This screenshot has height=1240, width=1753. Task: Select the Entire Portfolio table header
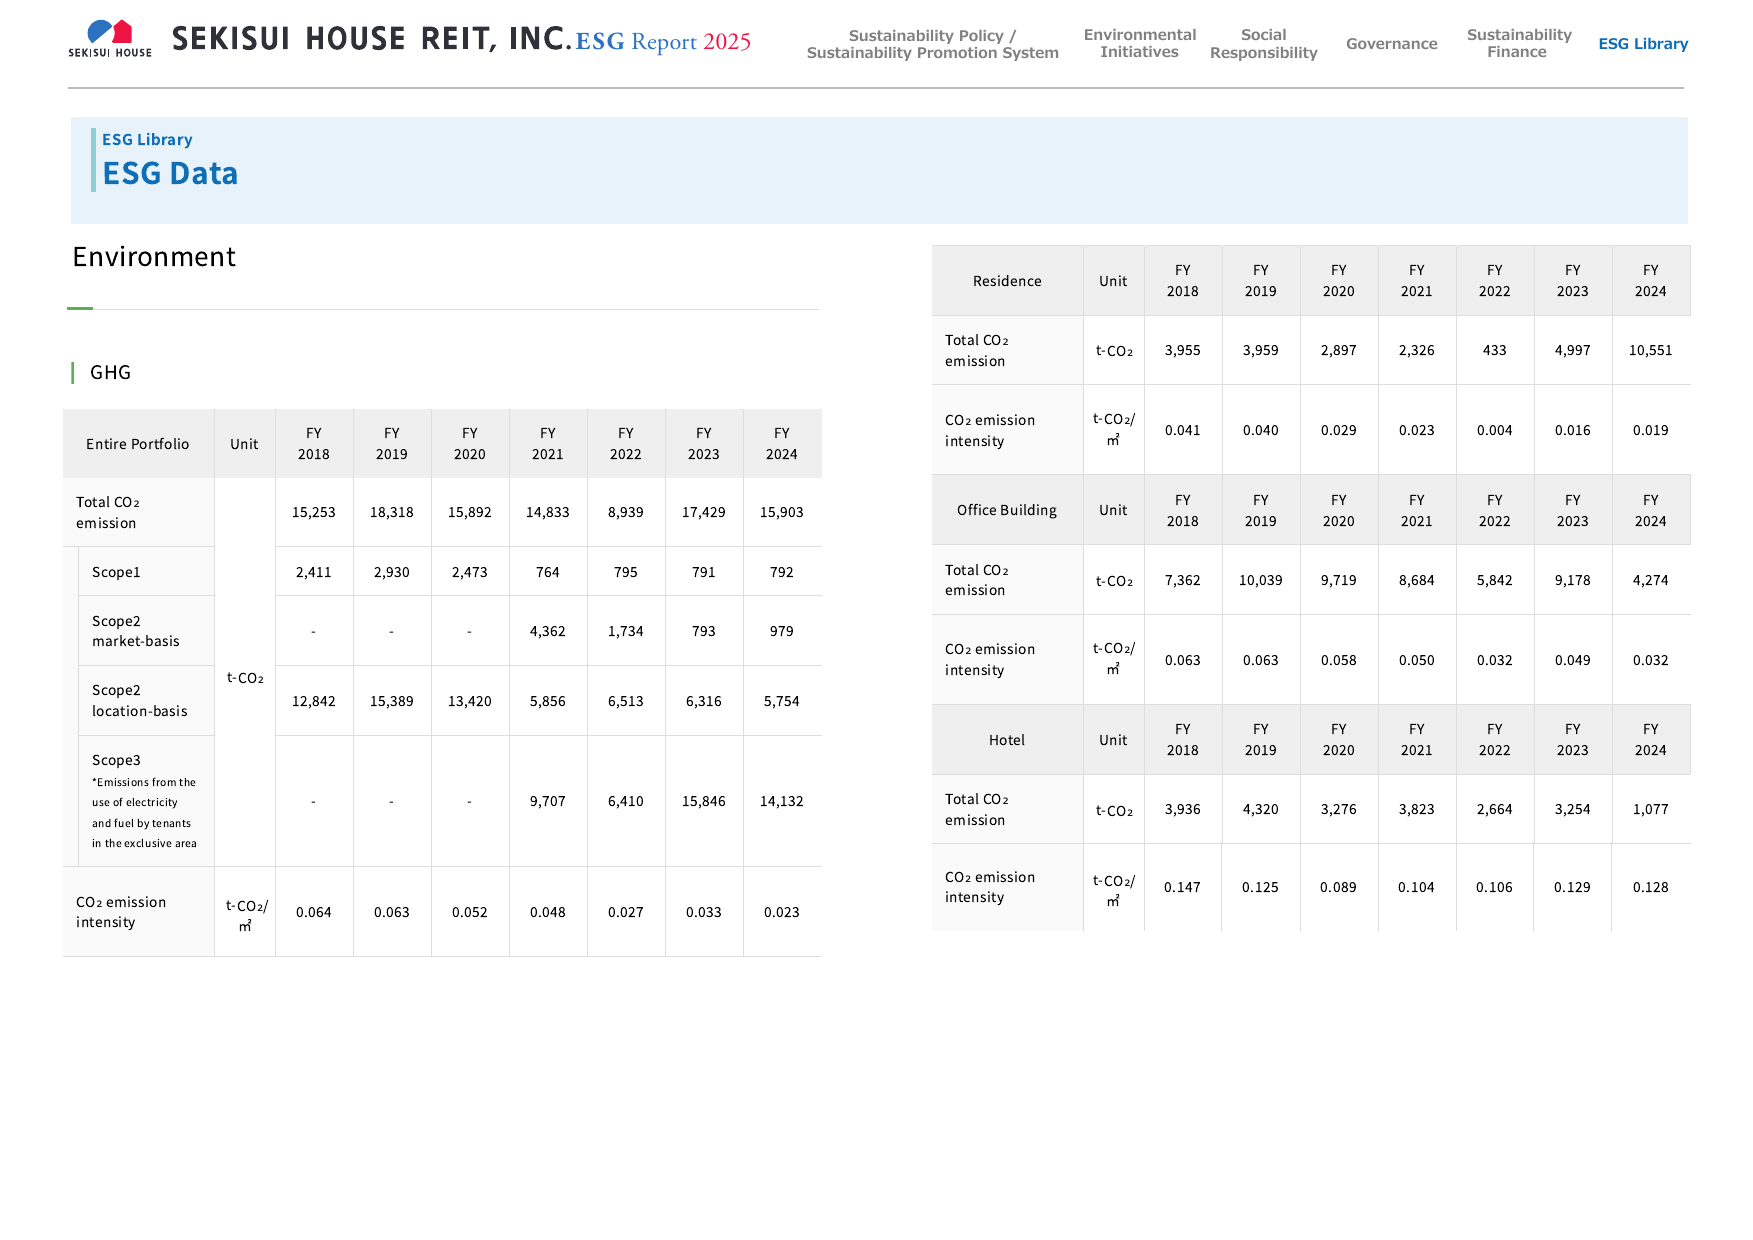138,444
